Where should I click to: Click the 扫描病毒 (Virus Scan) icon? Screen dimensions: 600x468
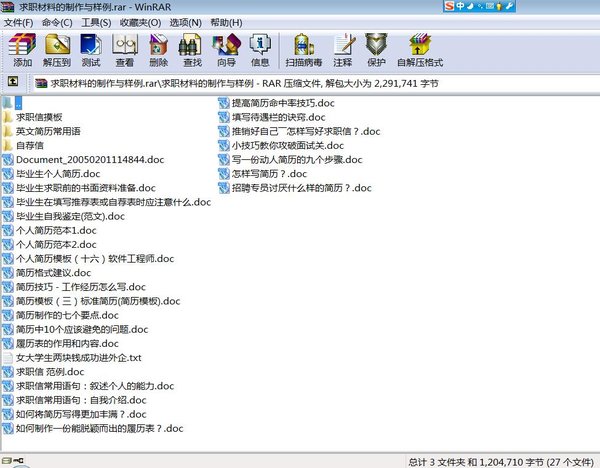pos(303,50)
